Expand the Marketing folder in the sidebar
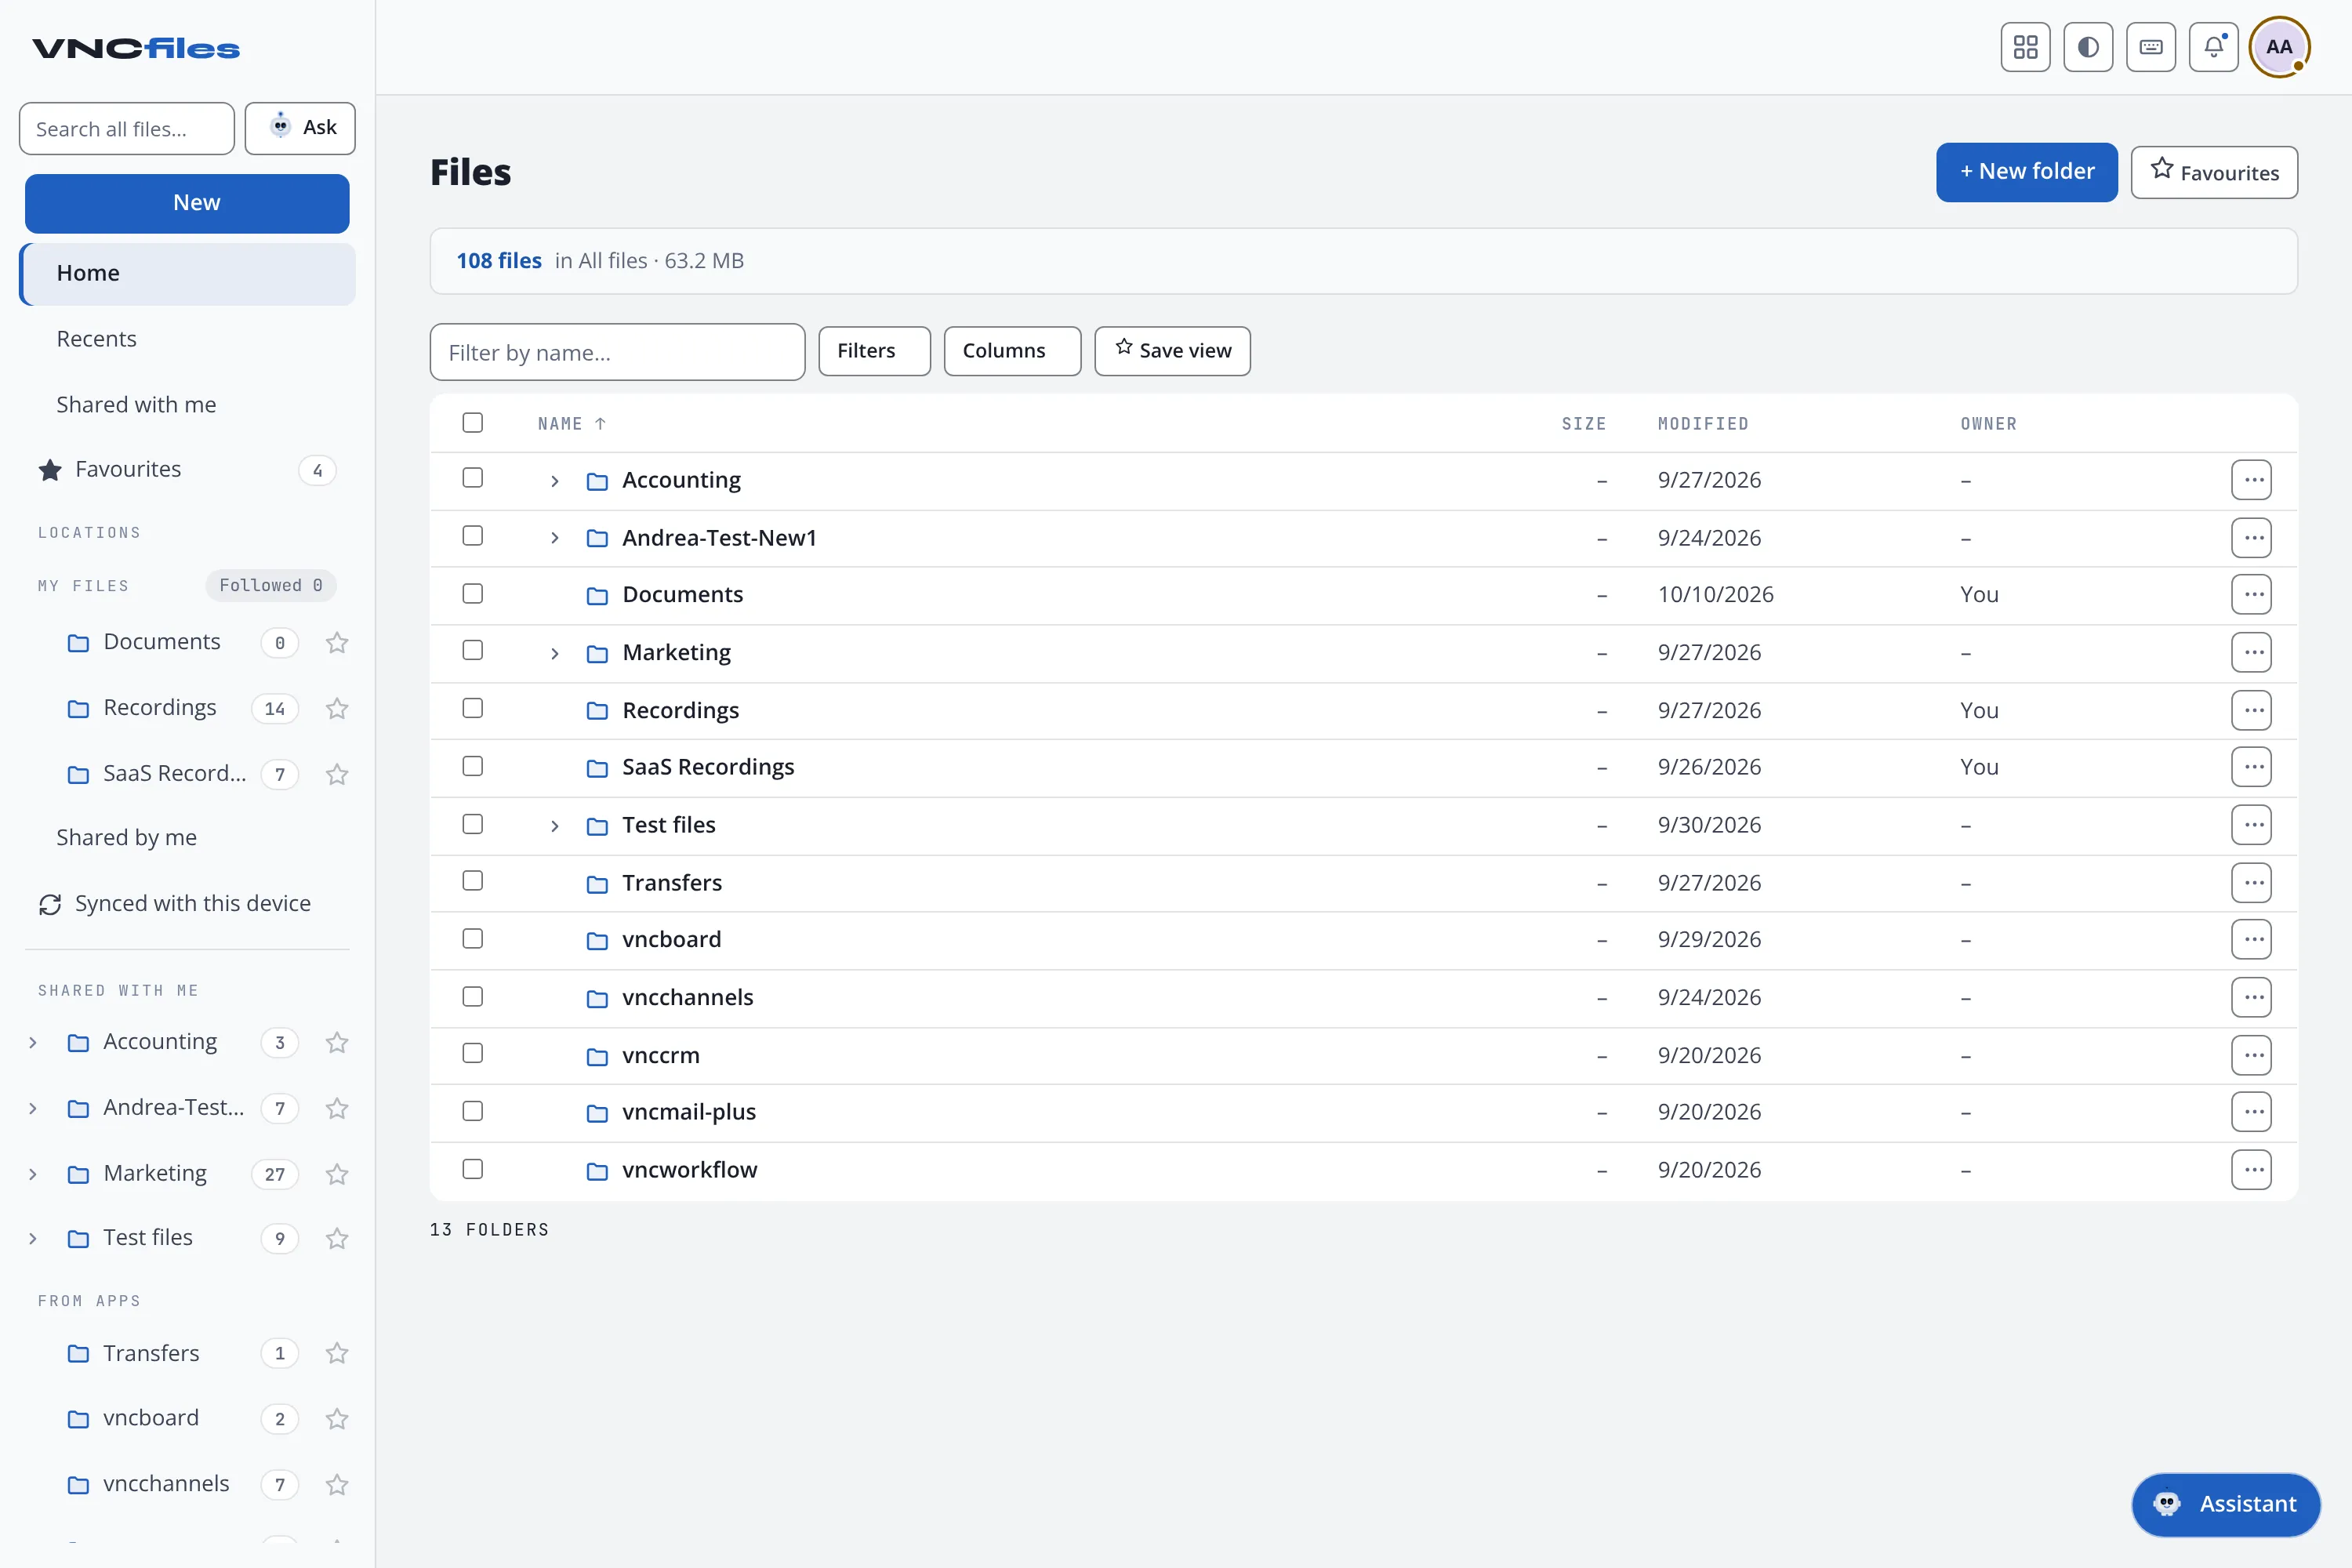The width and height of the screenshot is (2352, 1568). pyautogui.click(x=33, y=1174)
